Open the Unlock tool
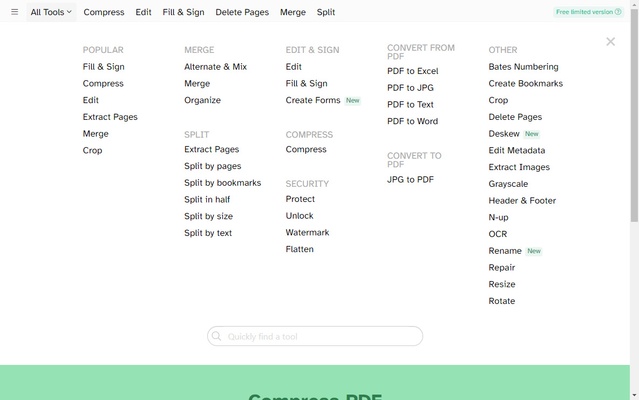Screen dimensions: 639x400 point(299,216)
